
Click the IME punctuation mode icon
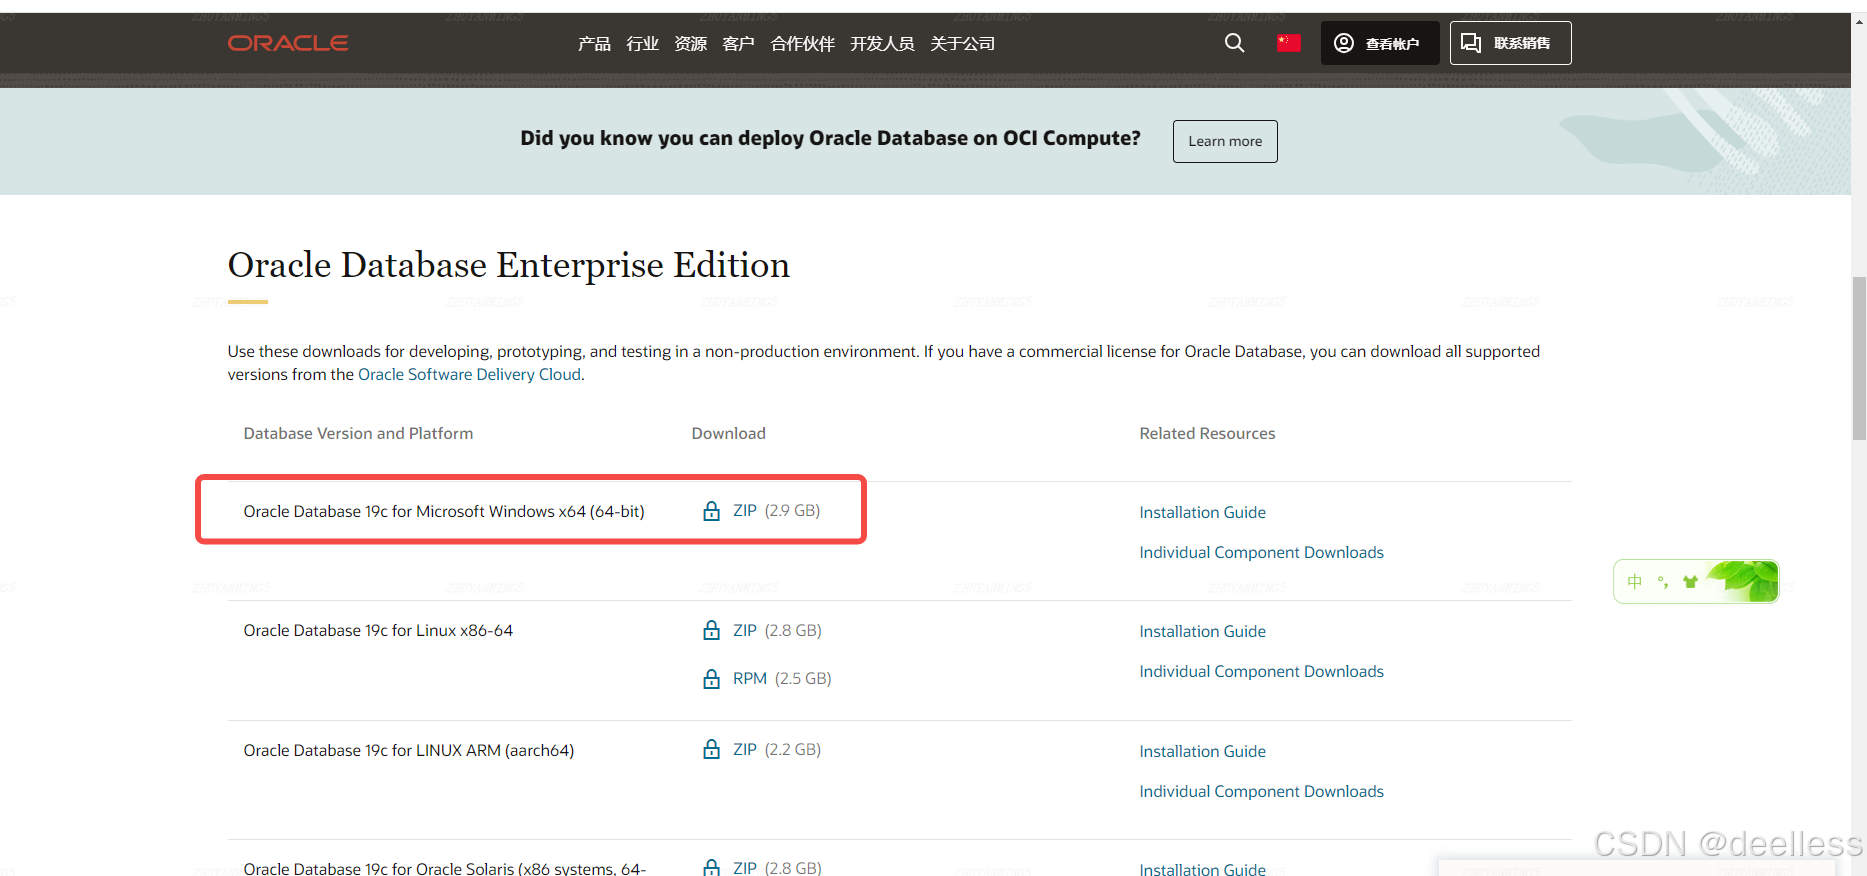tap(1663, 582)
